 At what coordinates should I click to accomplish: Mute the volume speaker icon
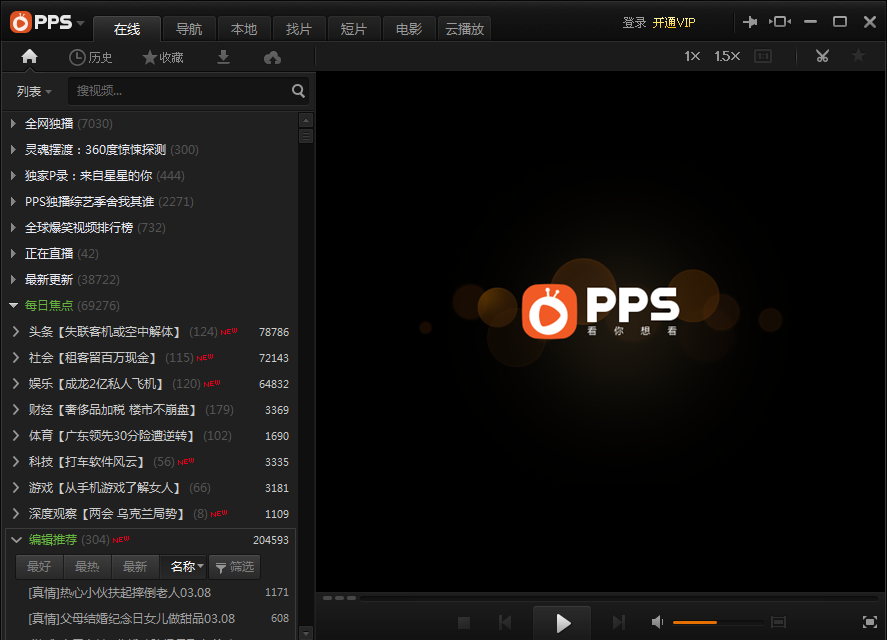click(x=658, y=622)
